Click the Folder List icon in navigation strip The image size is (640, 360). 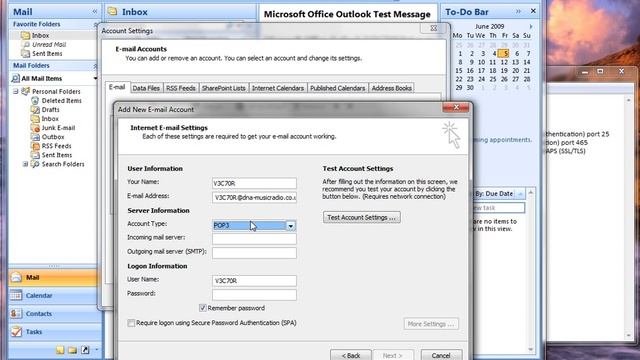(x=73, y=350)
